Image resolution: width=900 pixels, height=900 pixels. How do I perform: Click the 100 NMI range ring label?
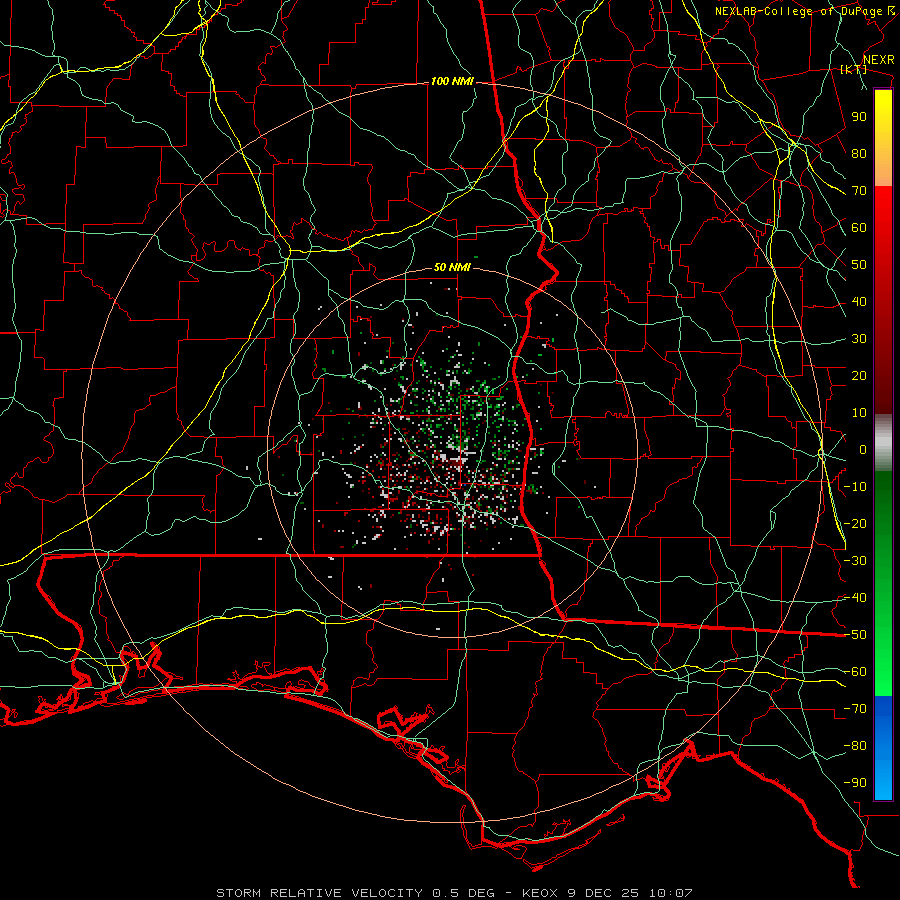(x=452, y=82)
